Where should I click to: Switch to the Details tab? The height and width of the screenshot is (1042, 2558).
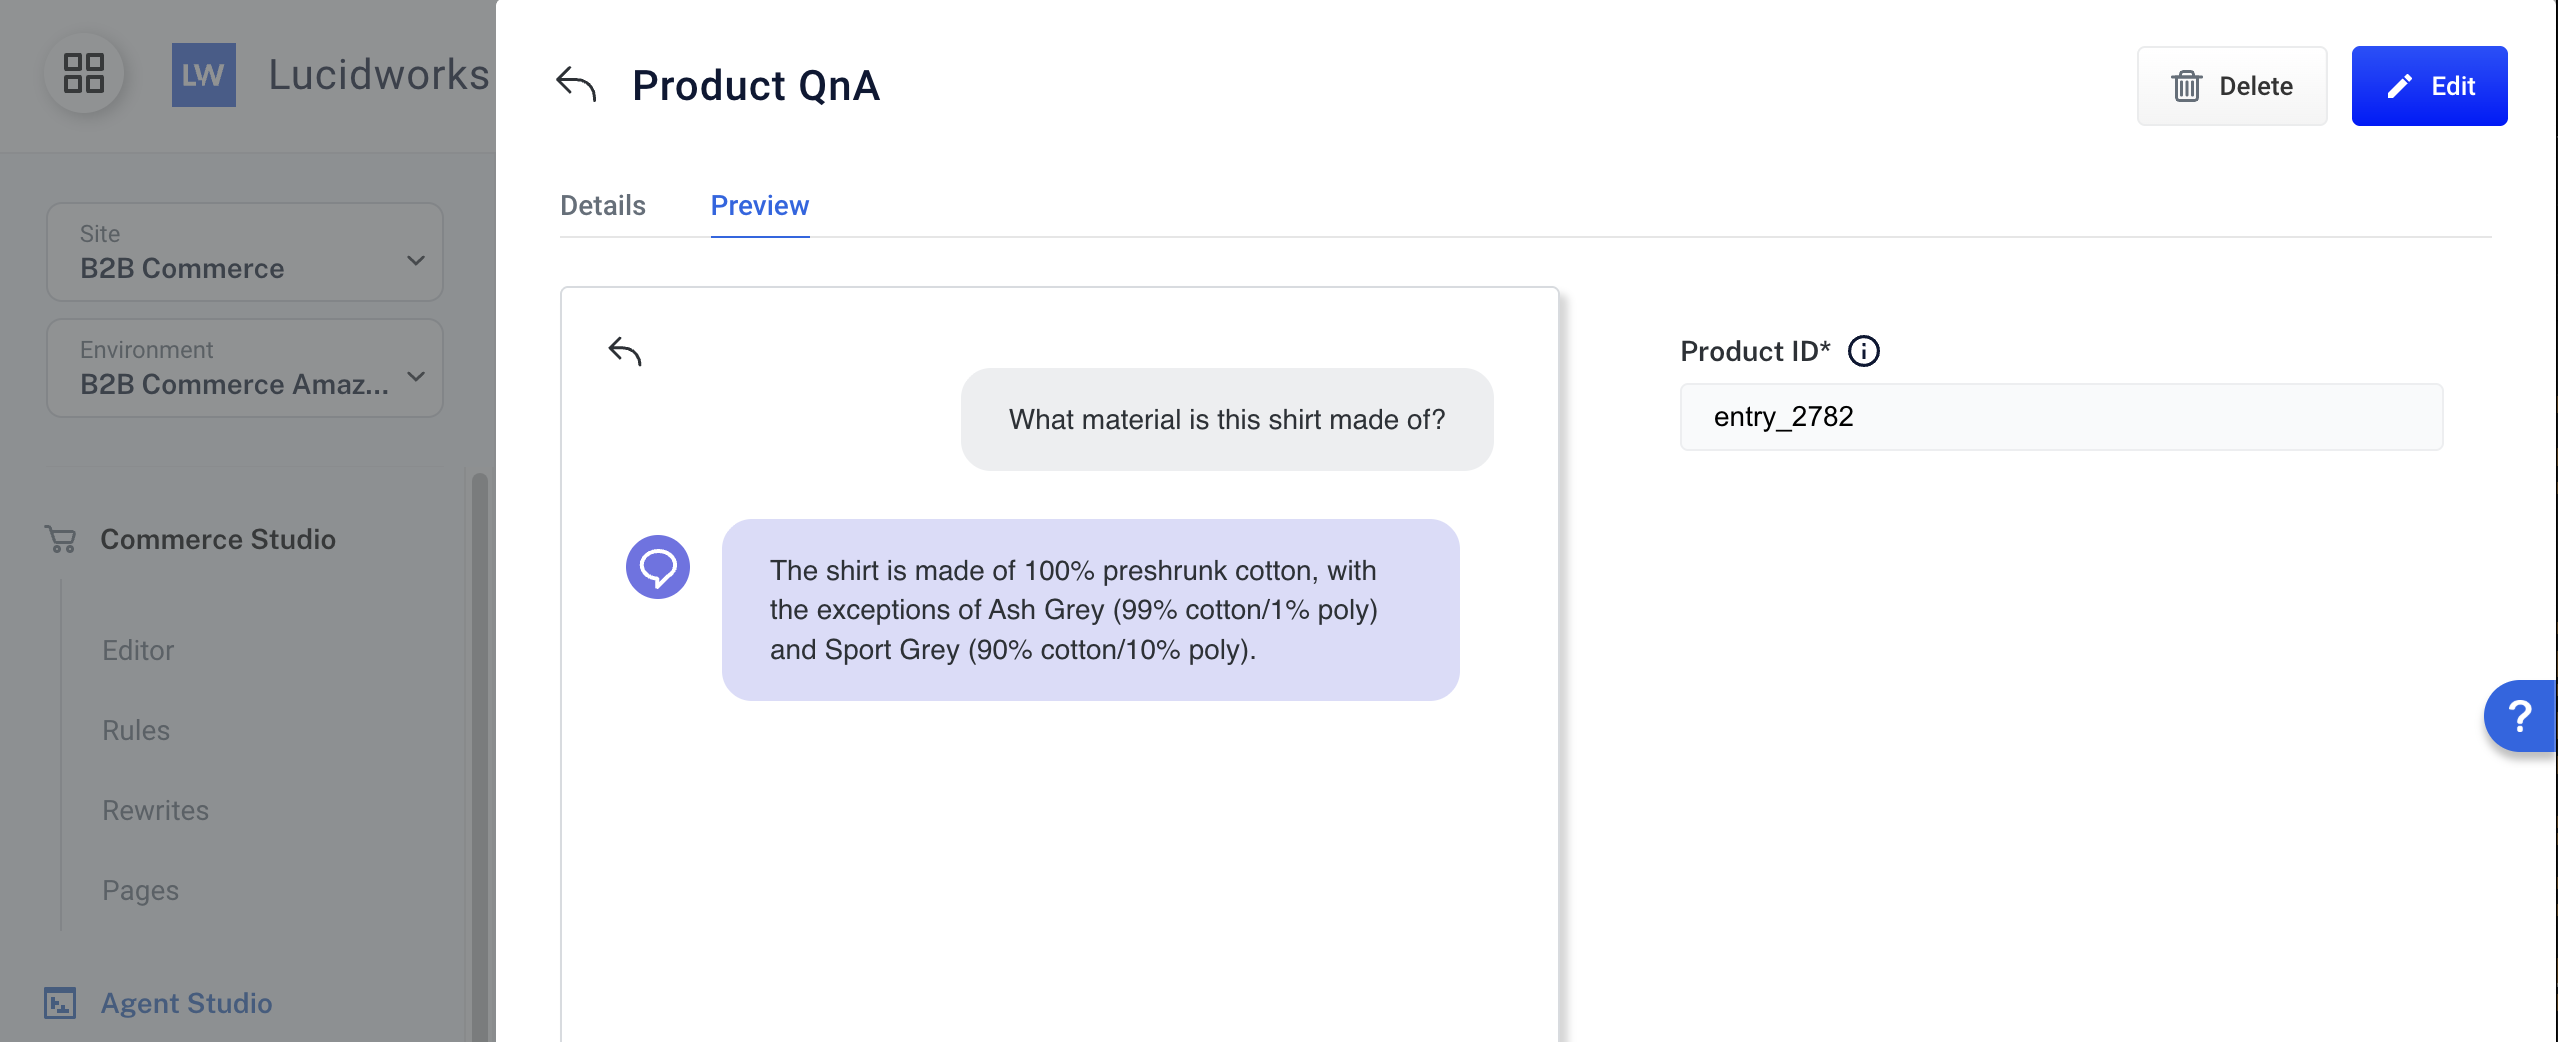[x=603, y=205]
